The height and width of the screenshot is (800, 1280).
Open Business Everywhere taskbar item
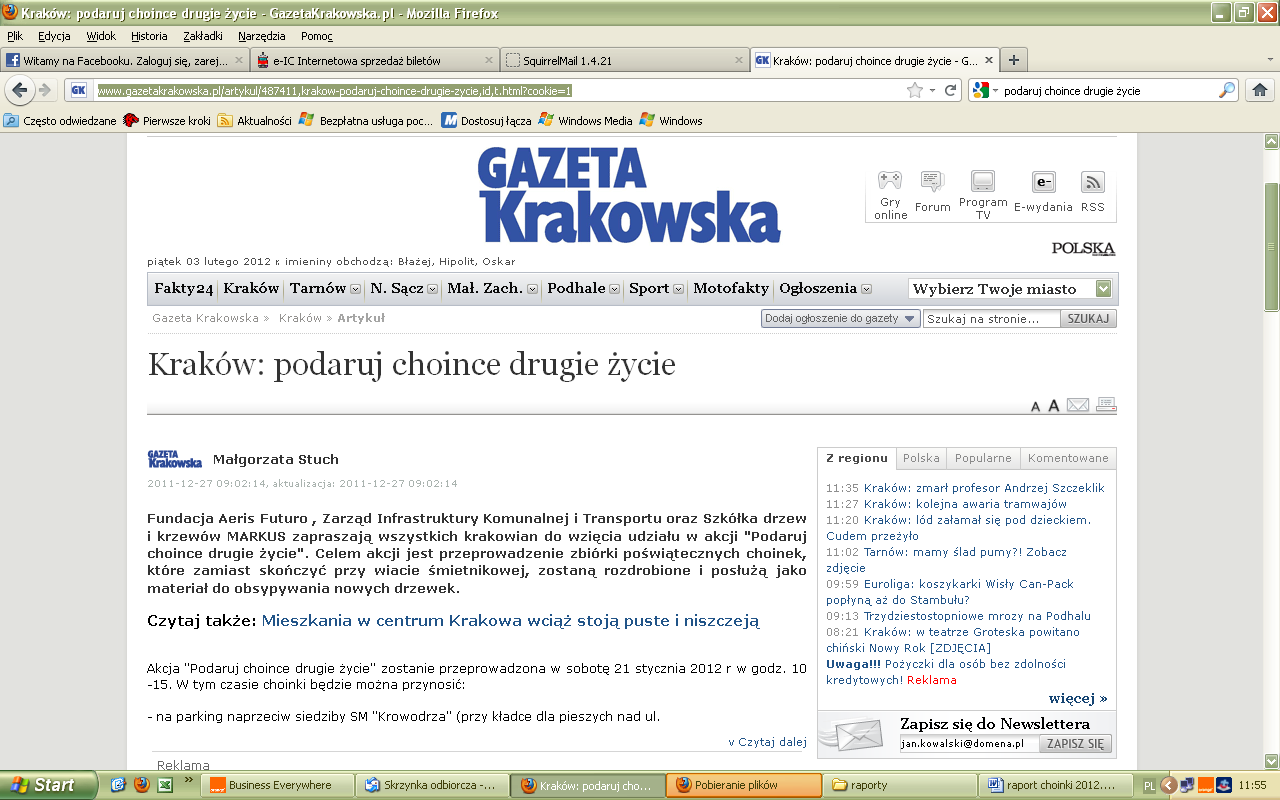277,785
